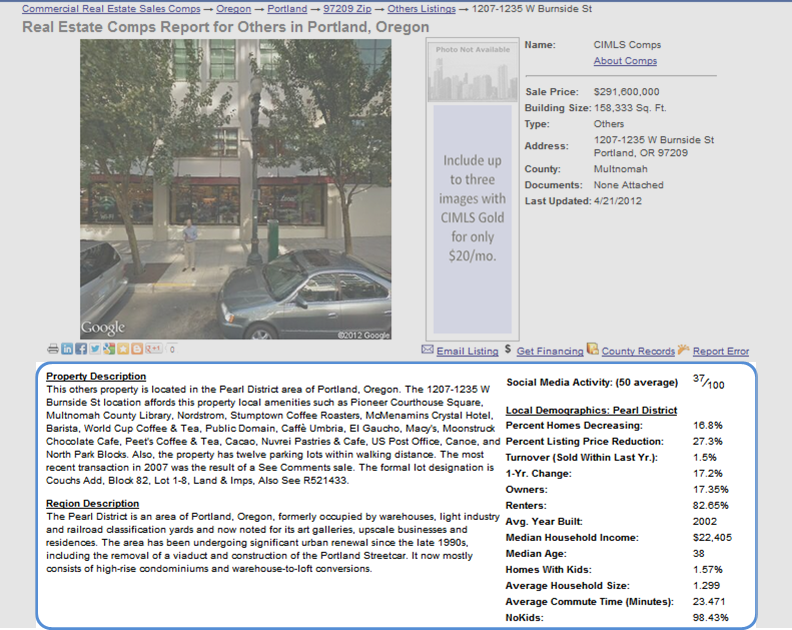The image size is (792, 630).
Task: Click Local Demographics: Pearl District heading
Action: tap(591, 410)
